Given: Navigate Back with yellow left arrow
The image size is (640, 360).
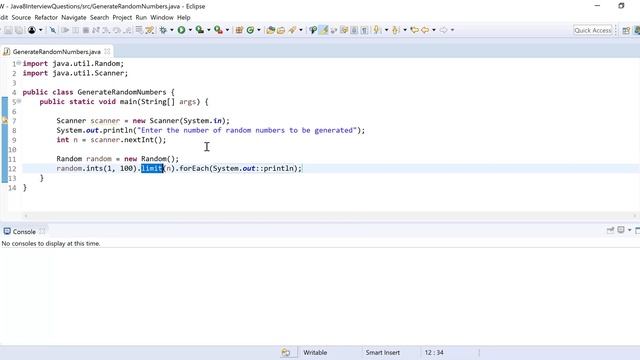Looking at the screenshot, I should tap(425, 30).
